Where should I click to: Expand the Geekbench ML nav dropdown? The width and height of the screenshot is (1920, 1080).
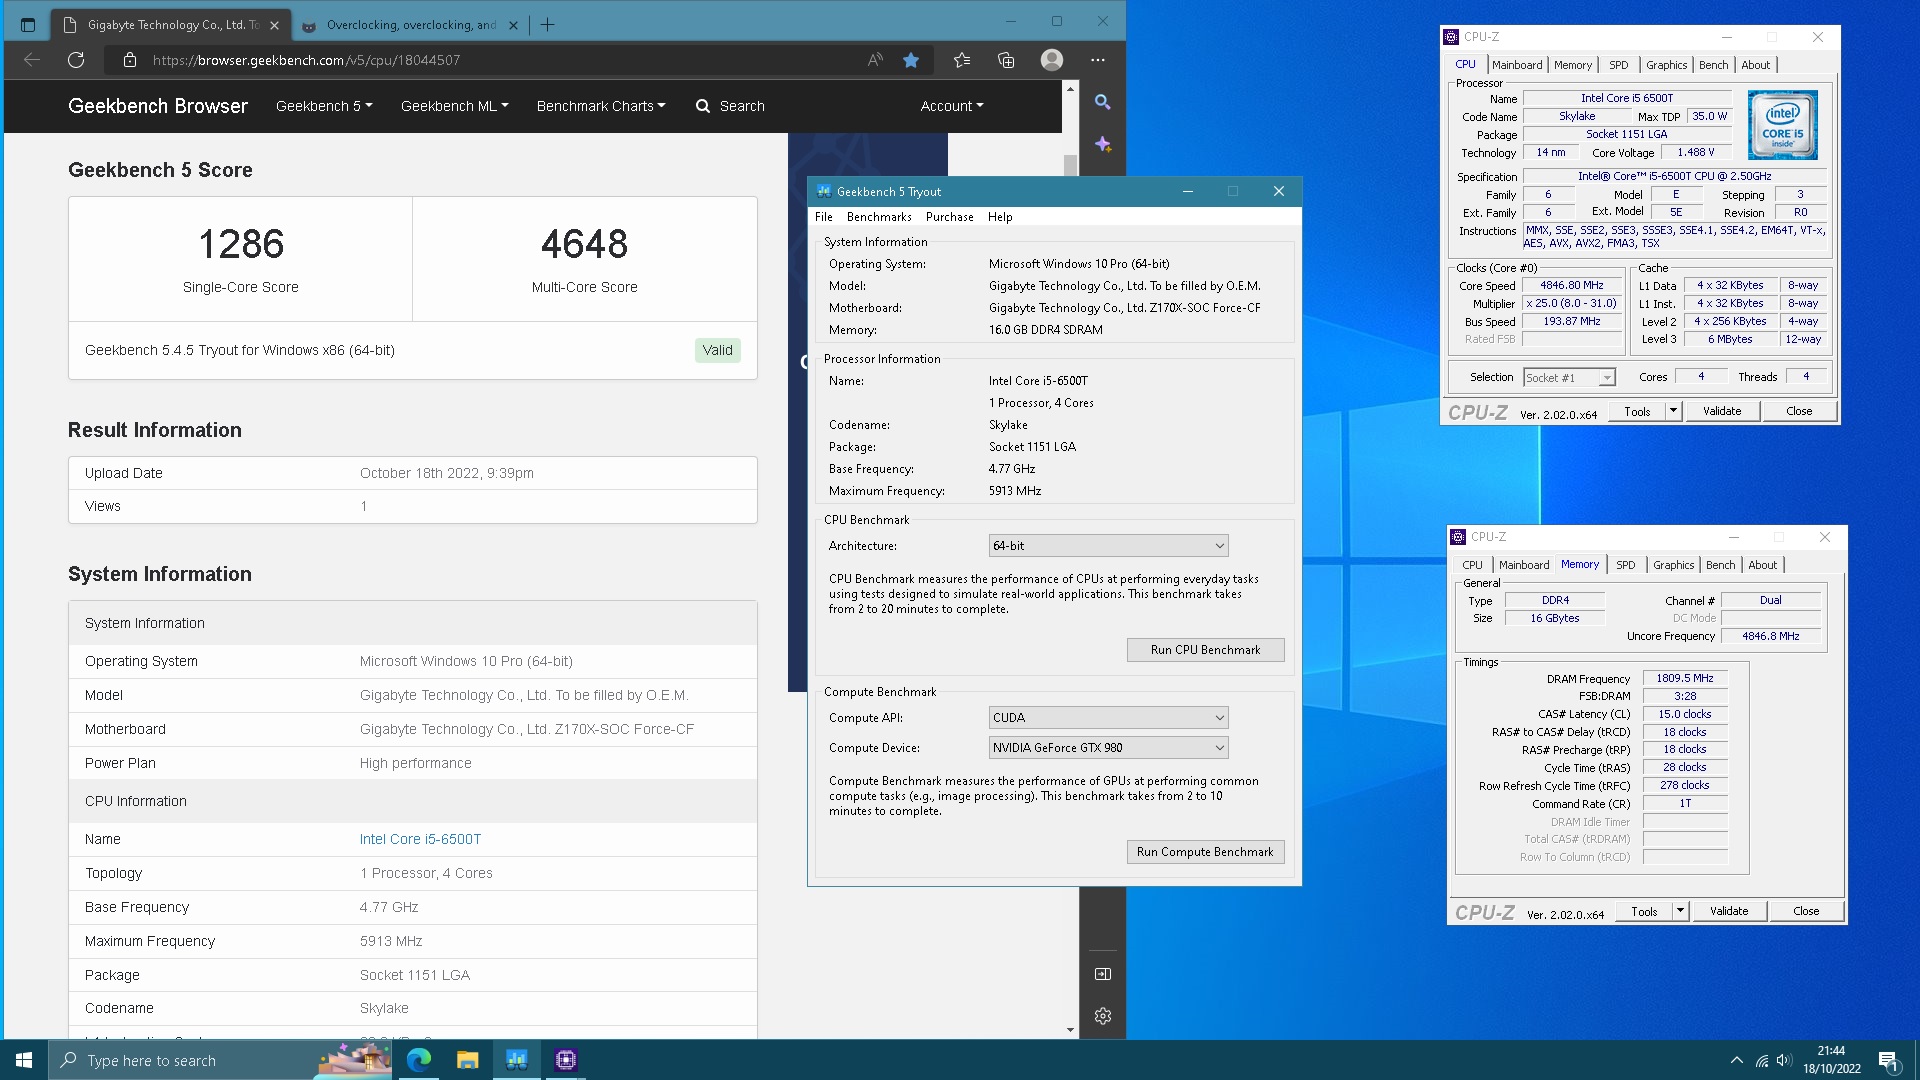455,106
